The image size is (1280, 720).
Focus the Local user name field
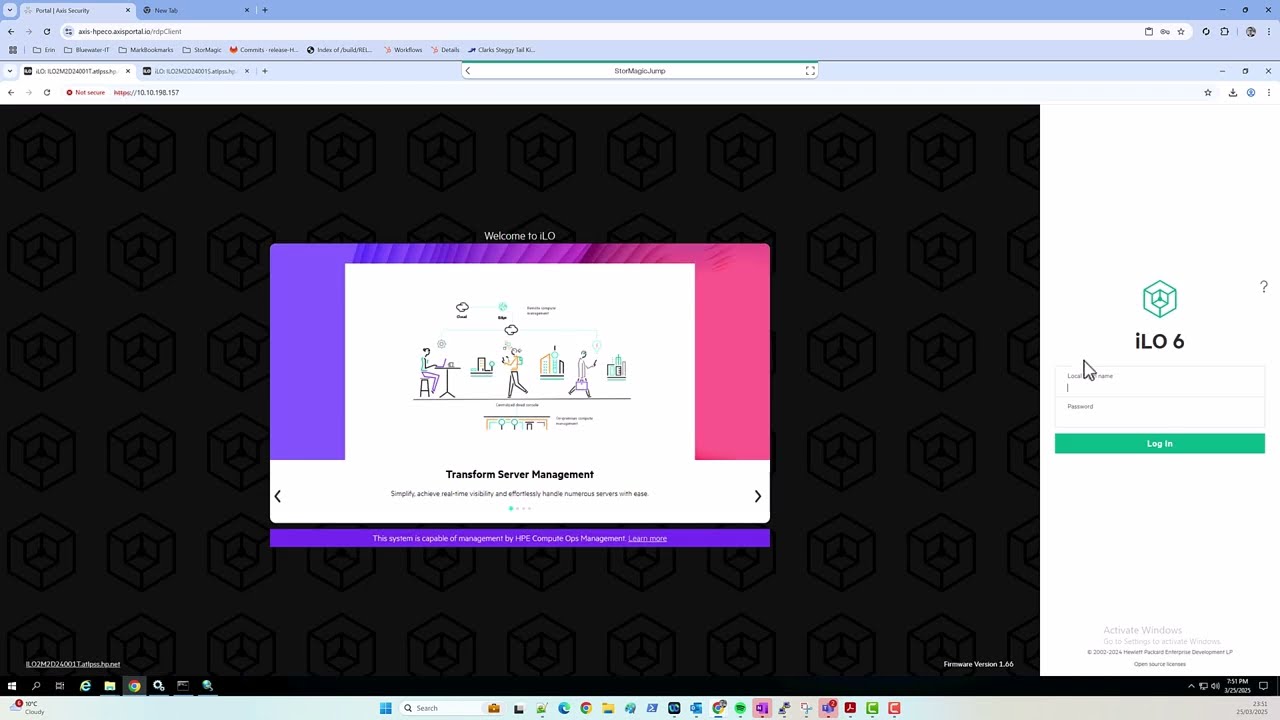(x=1160, y=383)
